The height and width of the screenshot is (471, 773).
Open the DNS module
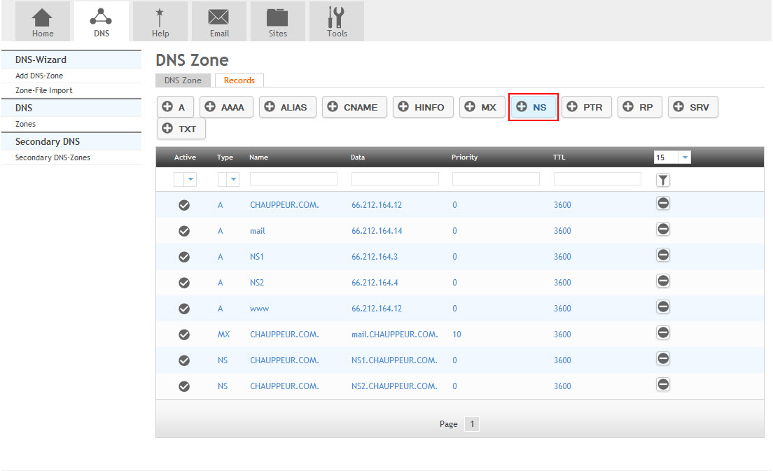[101, 21]
